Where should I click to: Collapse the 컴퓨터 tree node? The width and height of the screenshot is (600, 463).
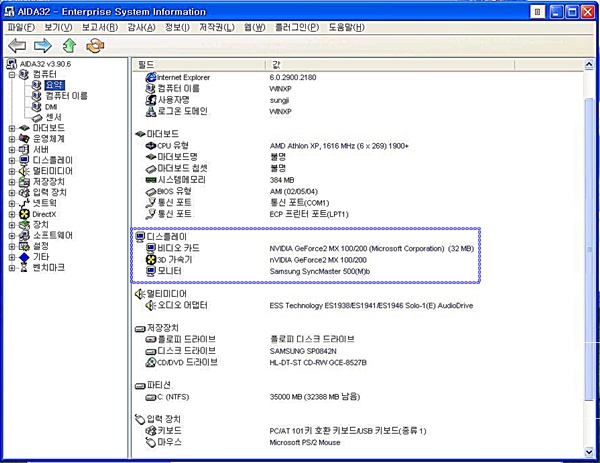coord(12,75)
